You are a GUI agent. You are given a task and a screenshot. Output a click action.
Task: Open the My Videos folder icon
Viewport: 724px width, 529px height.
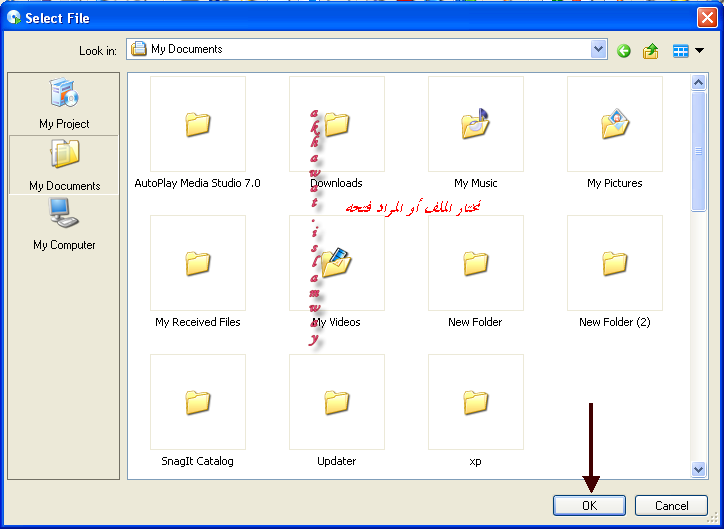[337, 263]
